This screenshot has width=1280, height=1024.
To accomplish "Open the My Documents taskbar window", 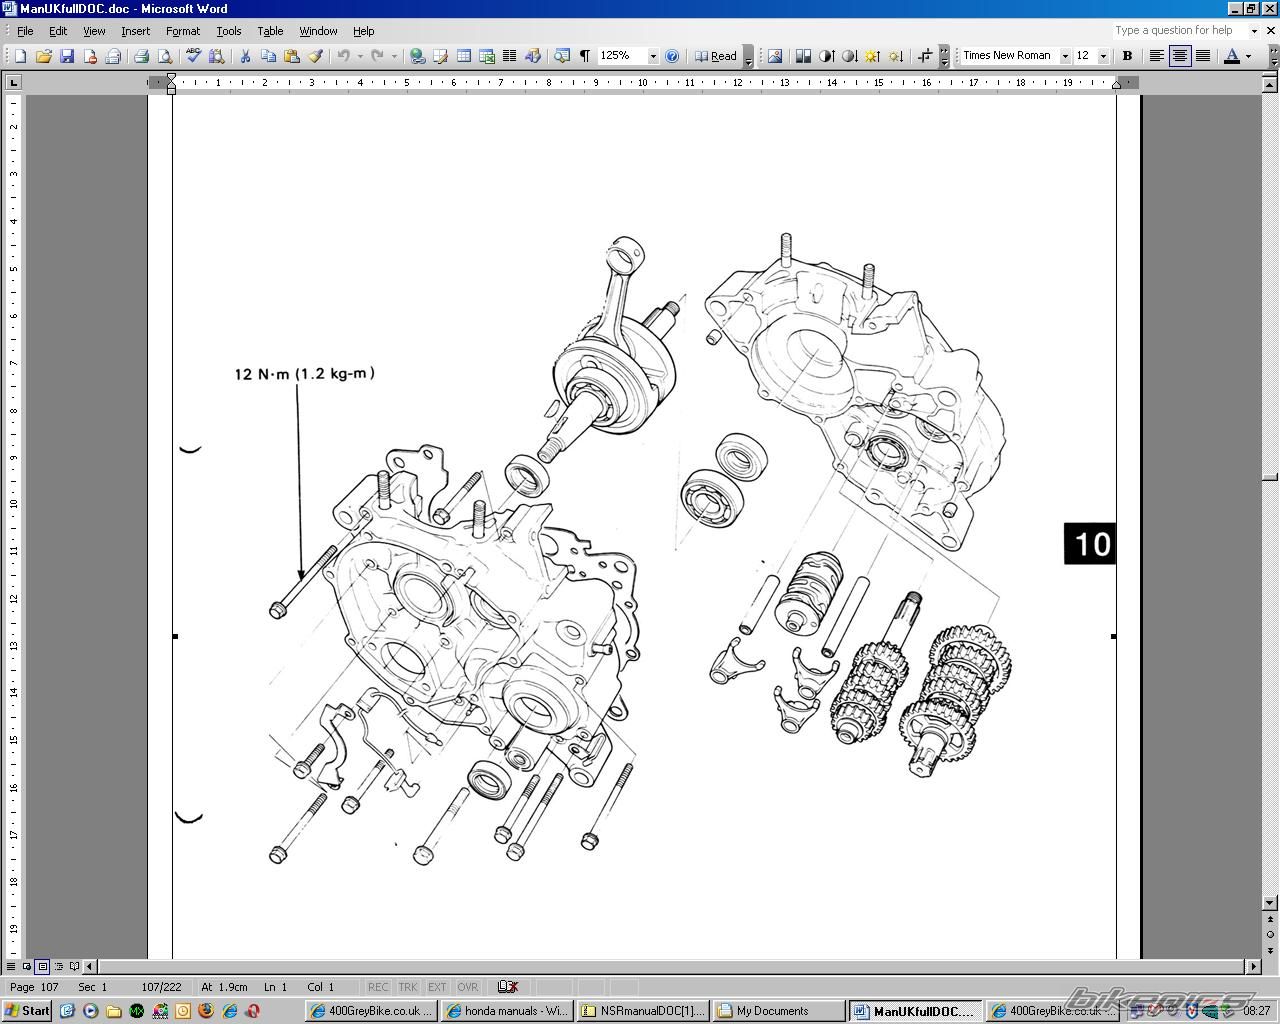I will [779, 1011].
